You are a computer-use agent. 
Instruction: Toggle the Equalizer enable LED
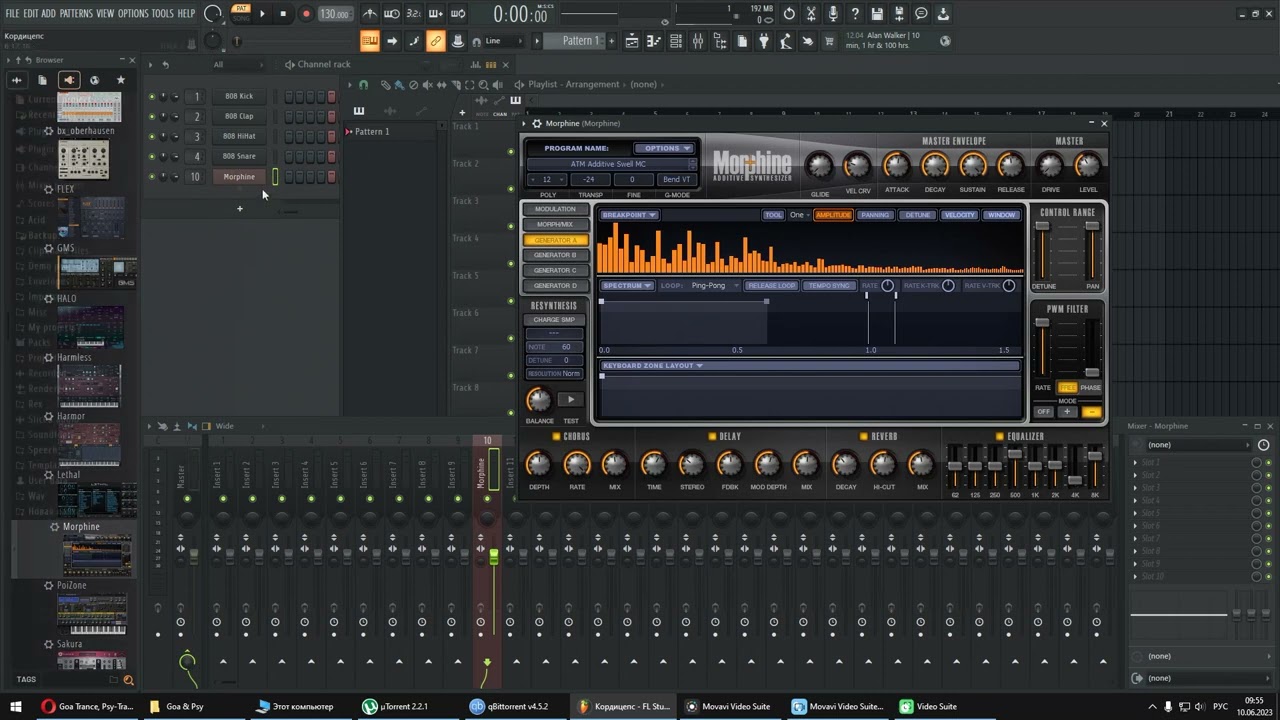998,437
